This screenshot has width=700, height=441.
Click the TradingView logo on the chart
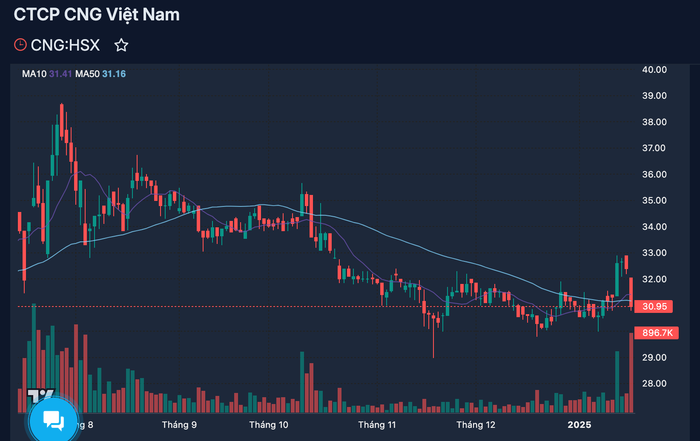point(41,394)
